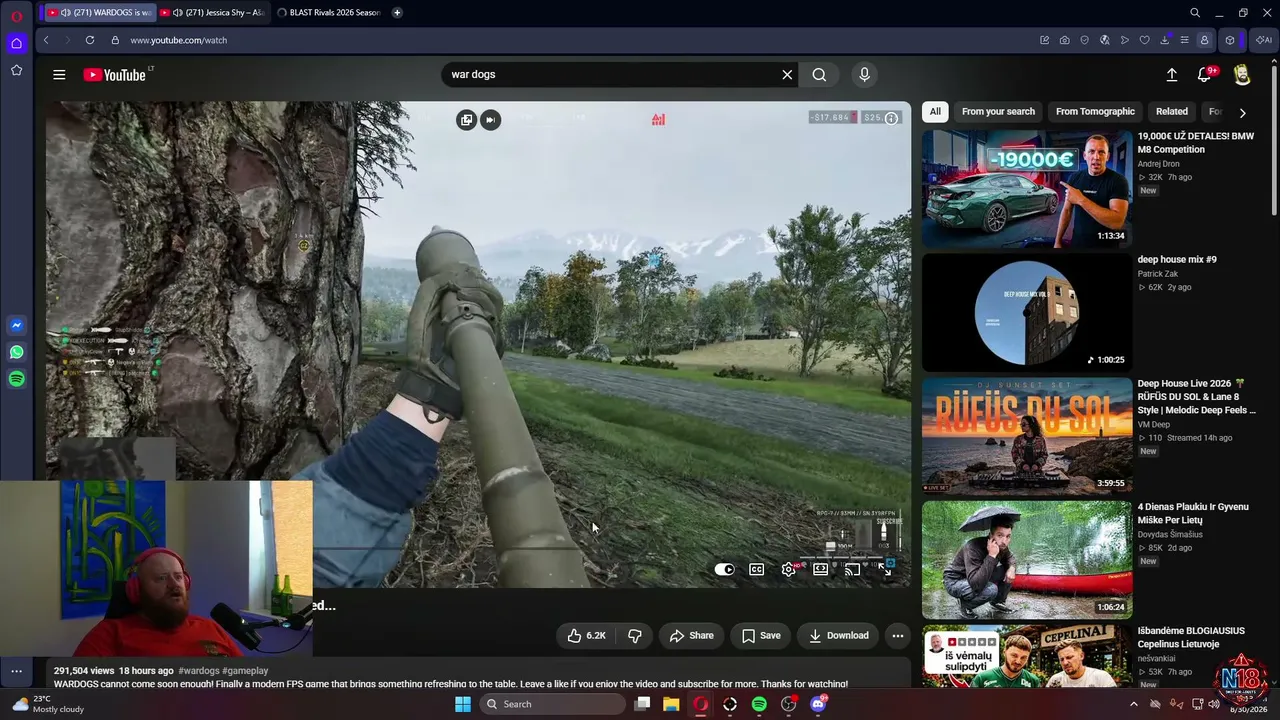
Task: Open the YouTube account avatar menu
Action: (x=1242, y=75)
